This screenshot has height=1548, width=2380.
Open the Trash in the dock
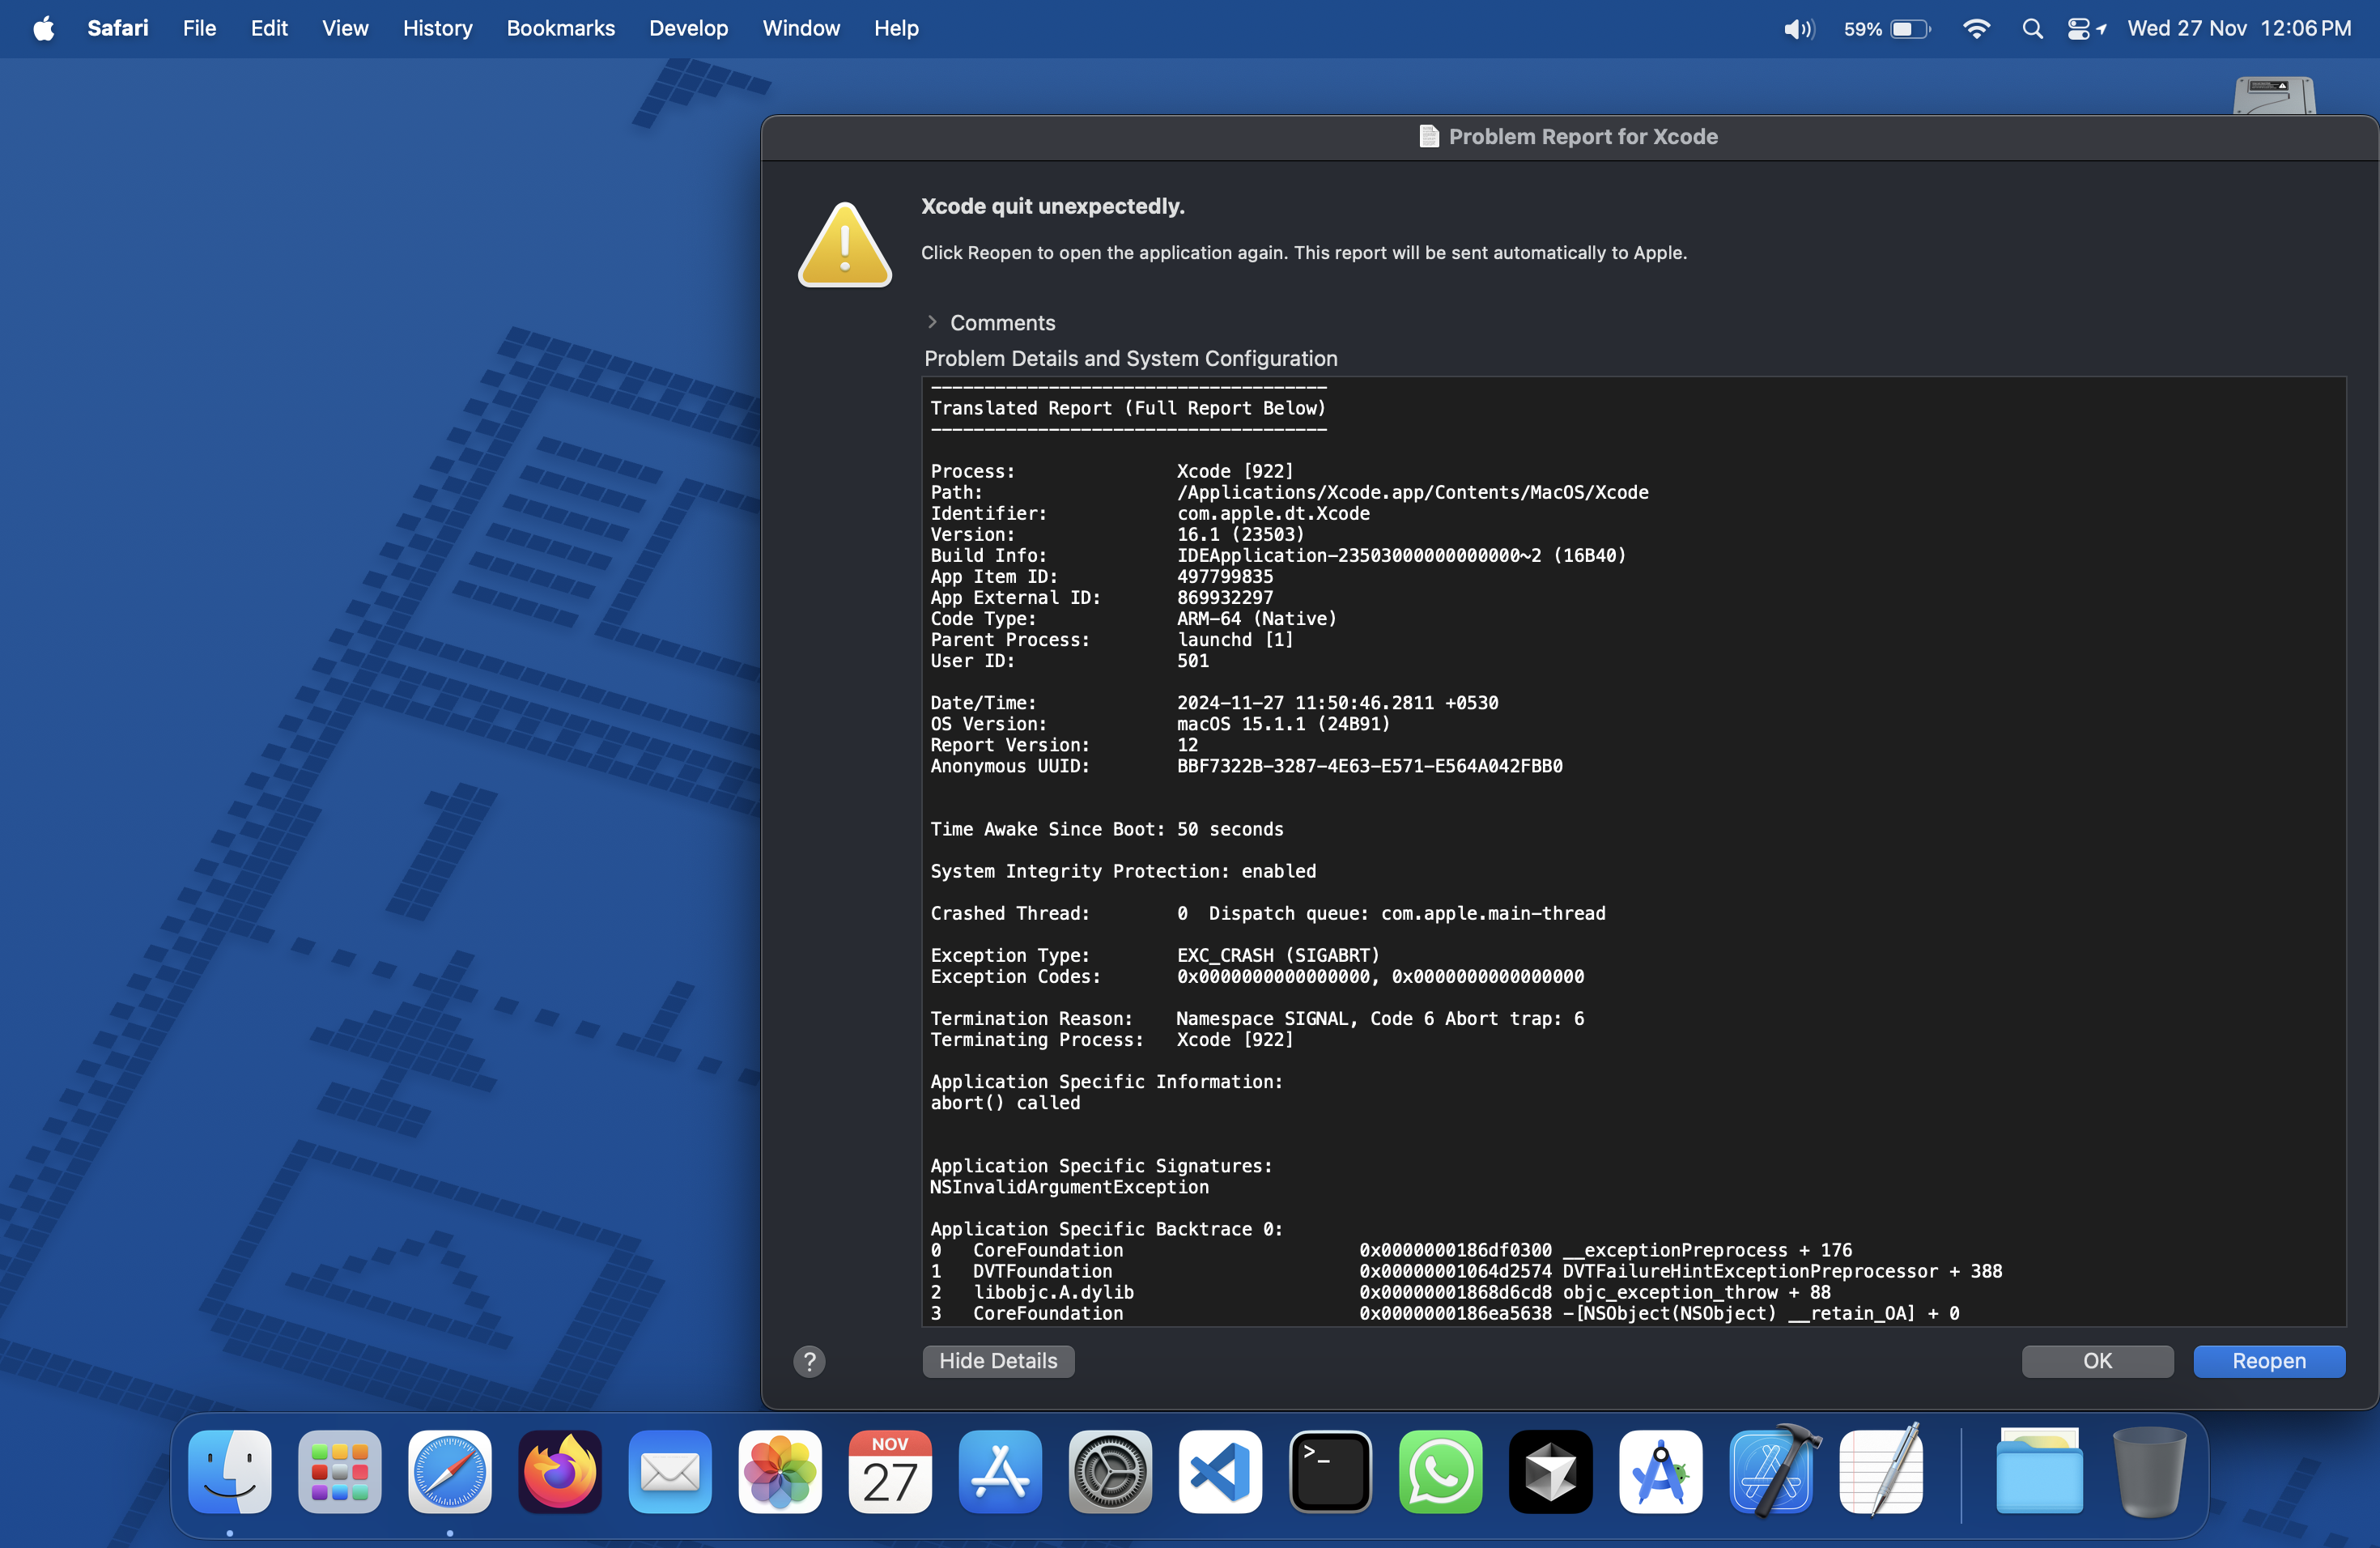2149,1471
